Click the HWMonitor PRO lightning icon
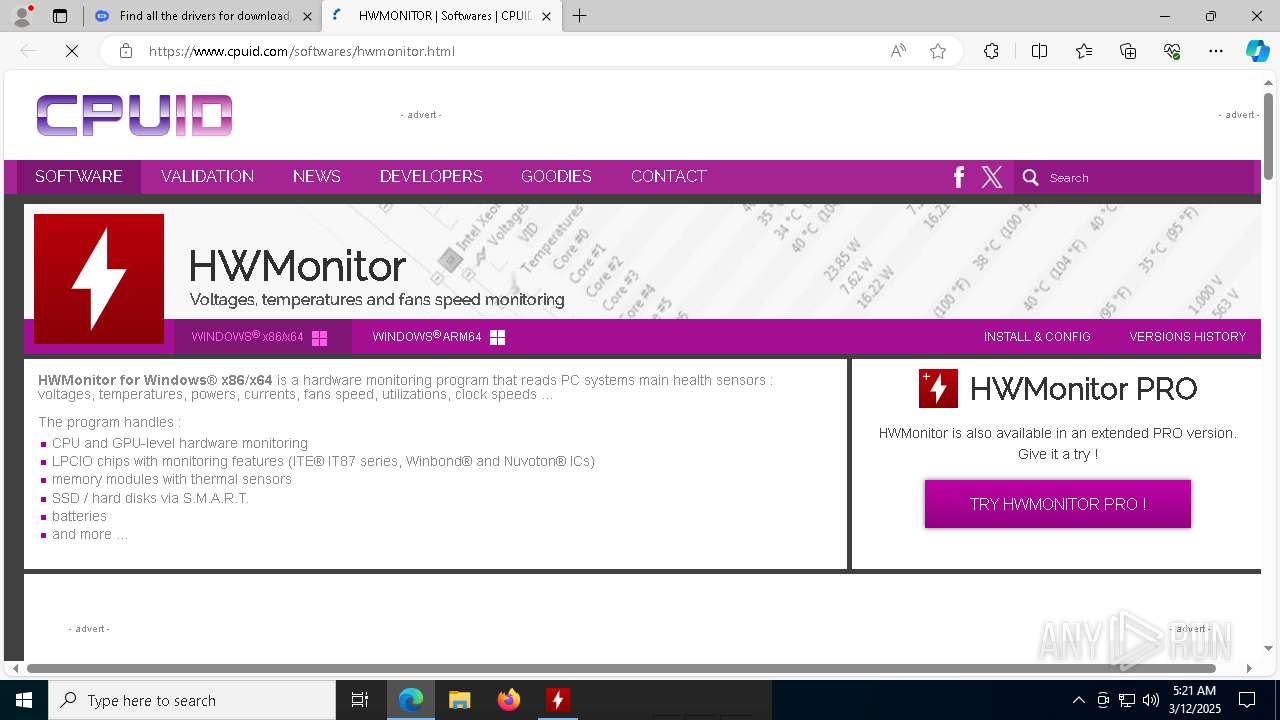This screenshot has height=720, width=1280. (x=938, y=388)
